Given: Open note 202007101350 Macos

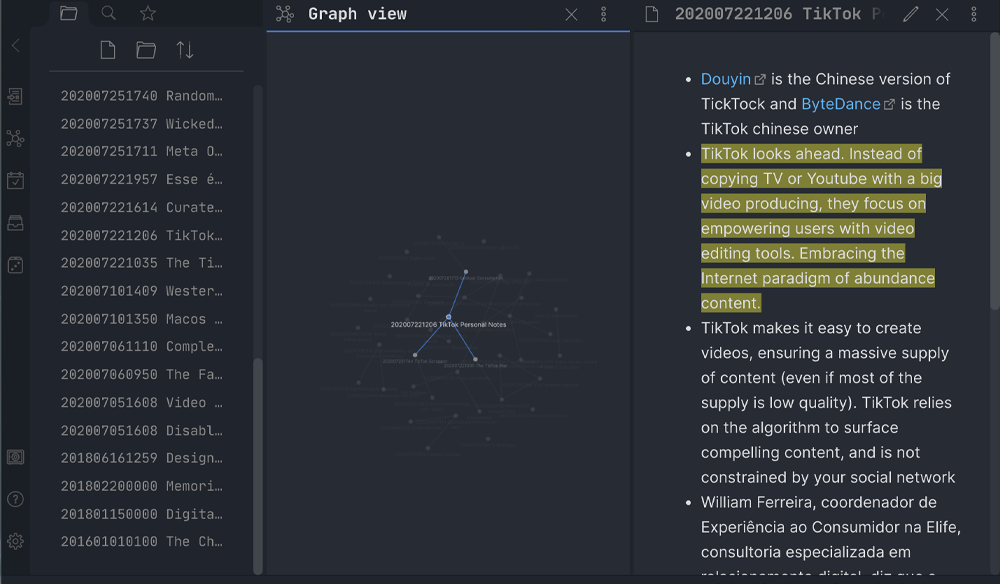Looking at the screenshot, I should coord(142,319).
